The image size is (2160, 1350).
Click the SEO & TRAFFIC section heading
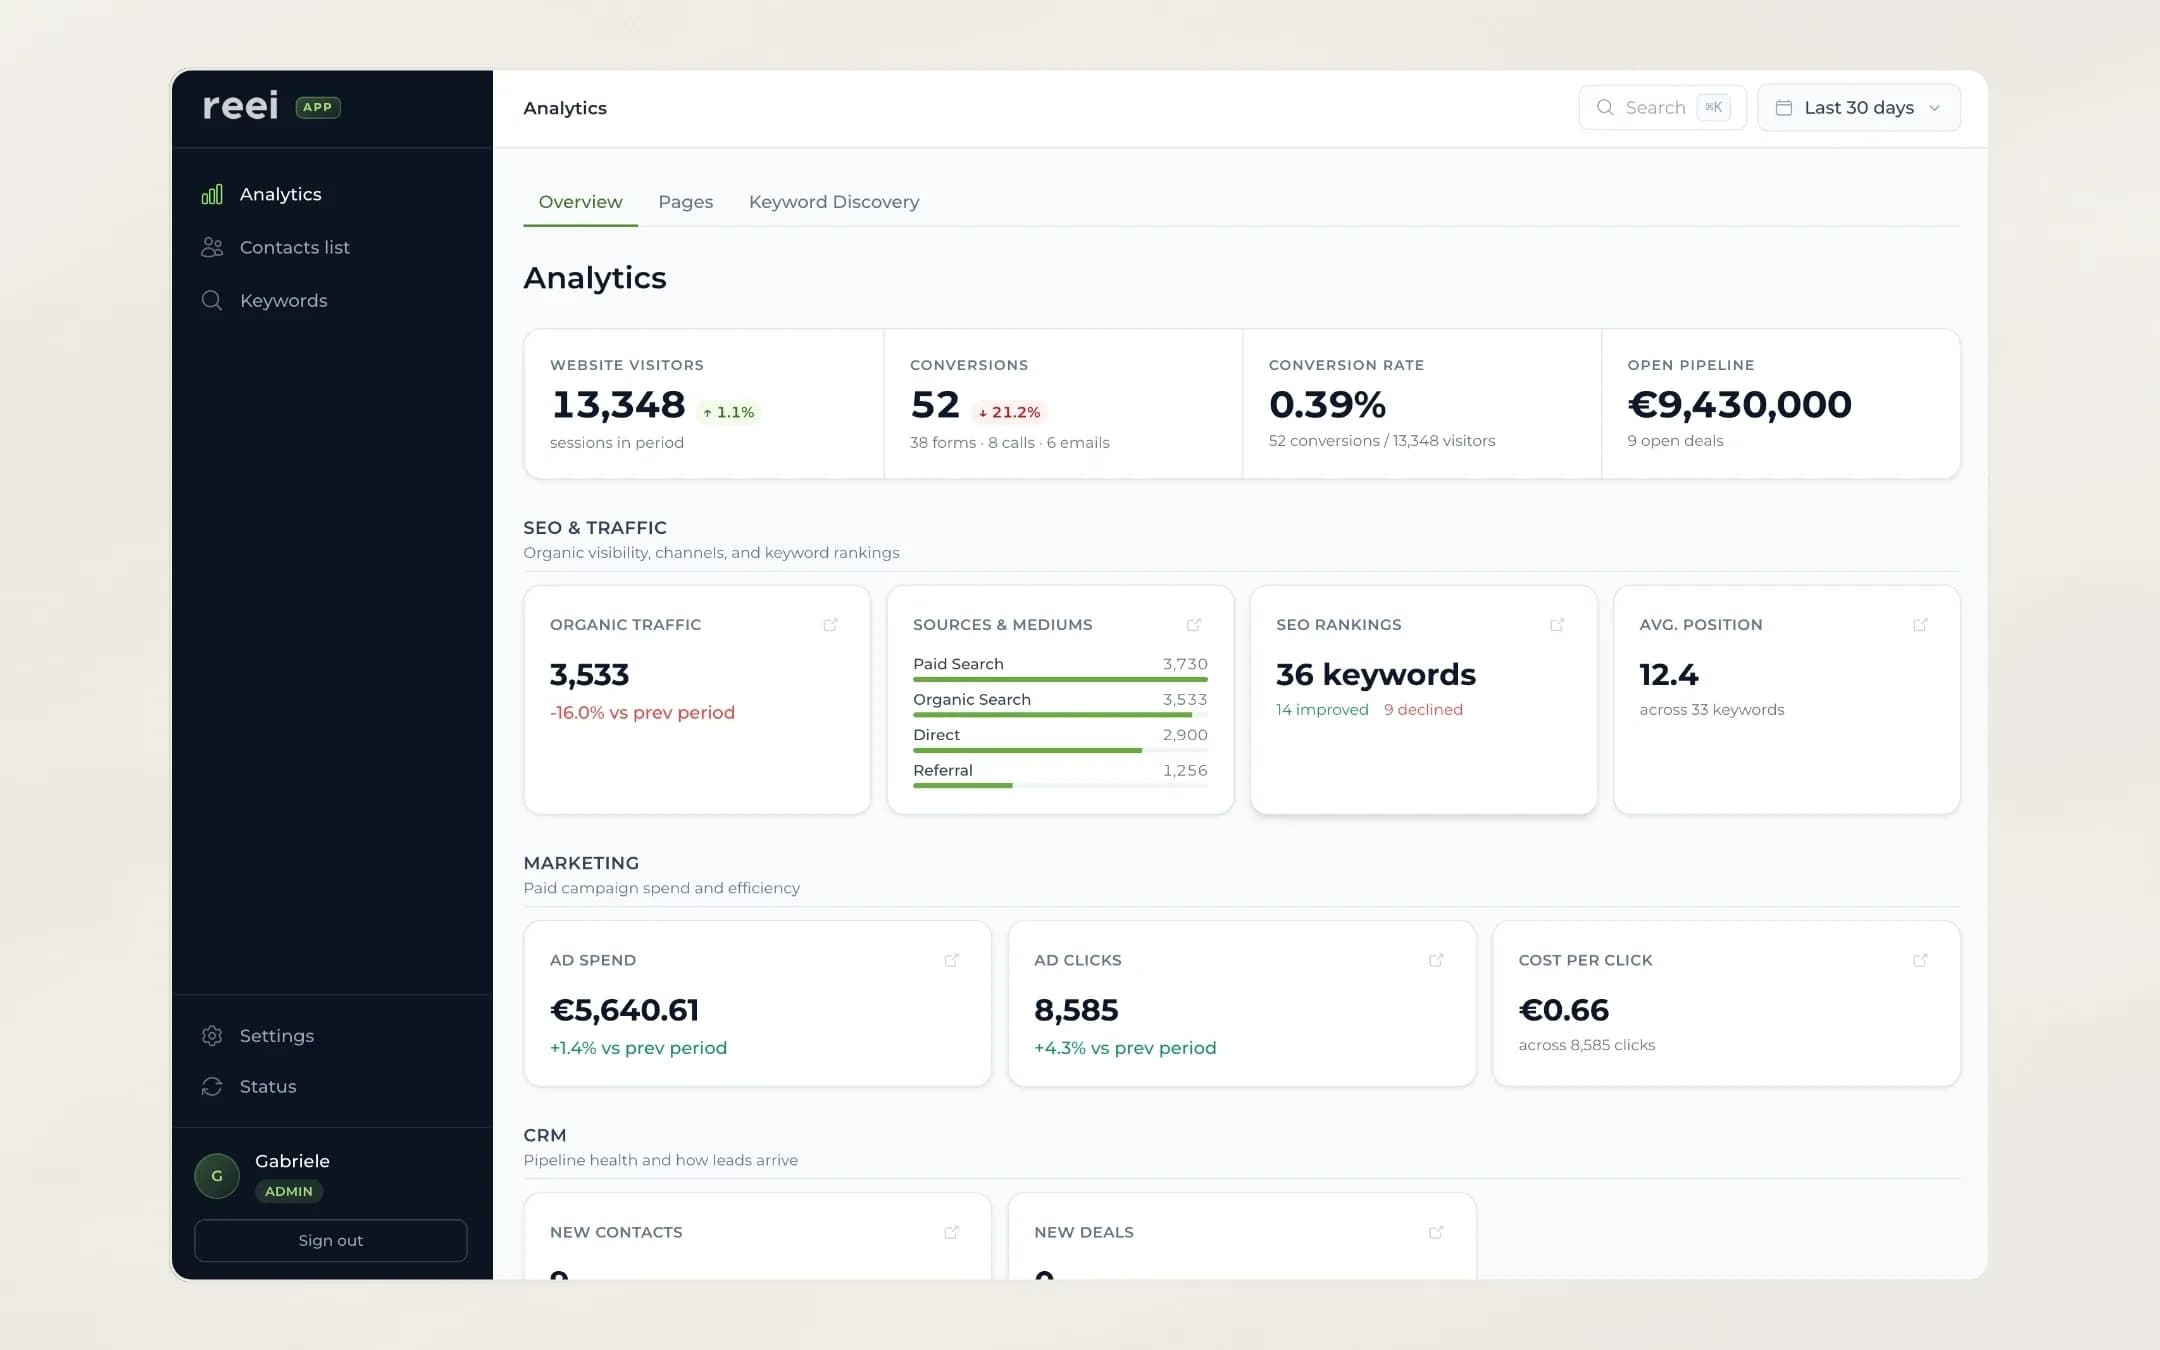[x=595, y=528]
